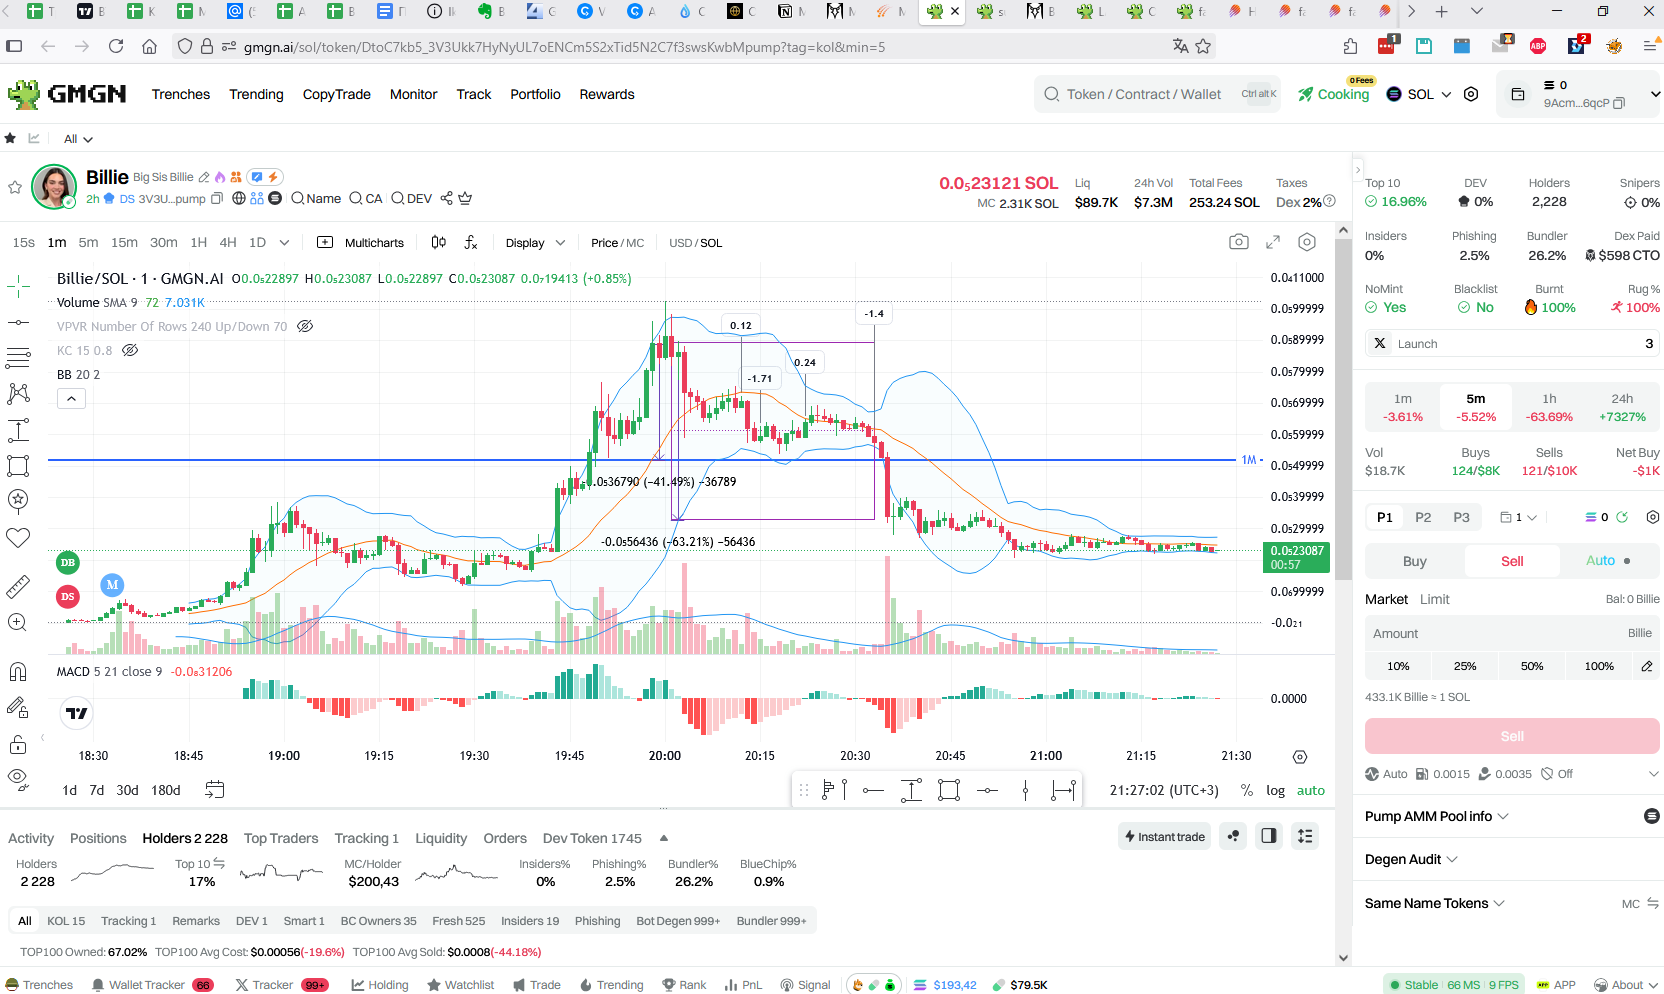
Task: Toggle the lock drawings tool
Action: pos(18,743)
